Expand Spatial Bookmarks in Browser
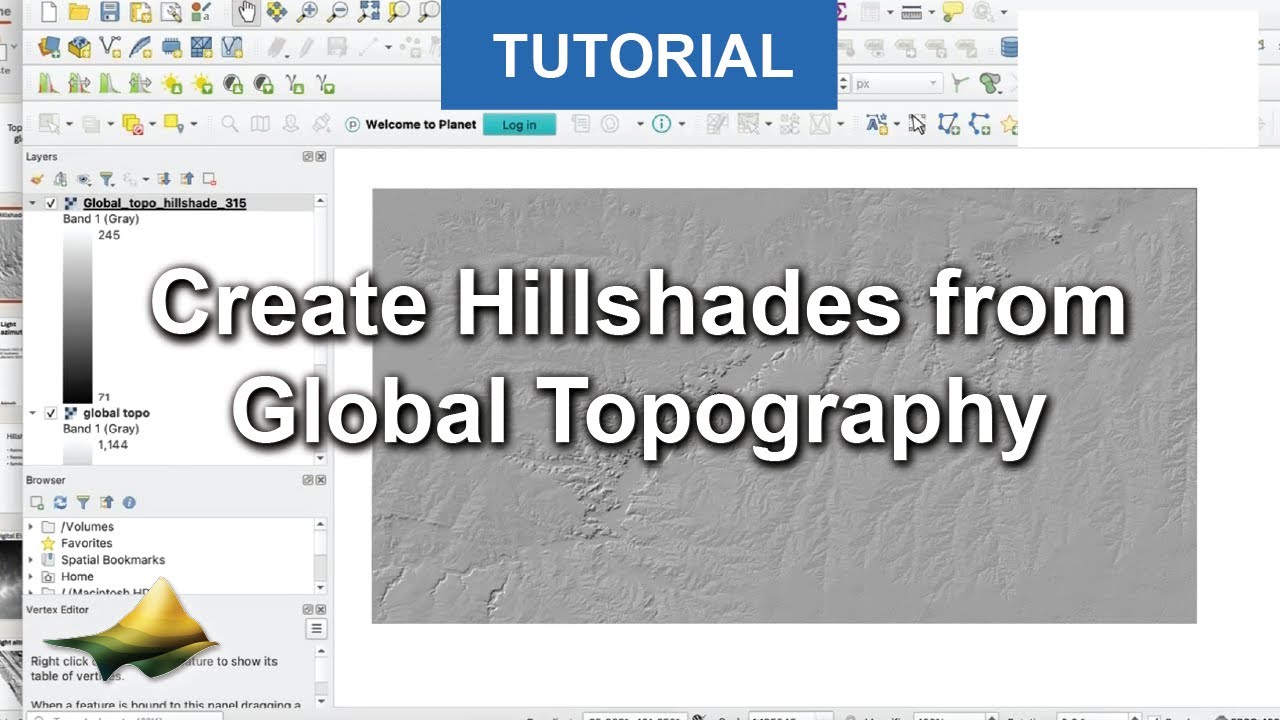1280x720 pixels. [31, 560]
